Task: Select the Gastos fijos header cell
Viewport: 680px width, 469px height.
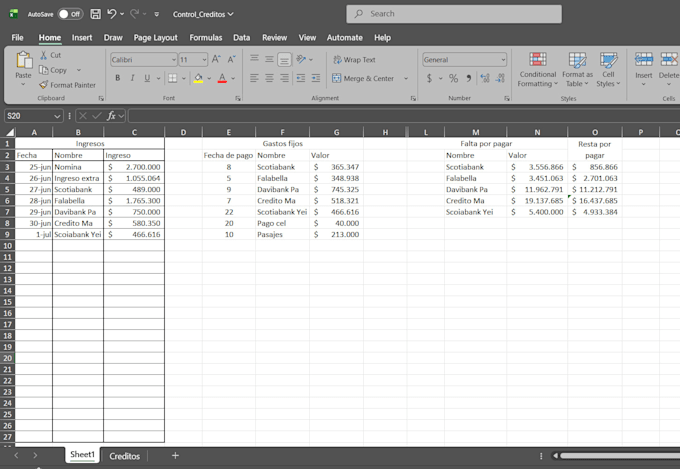Action: [283, 144]
